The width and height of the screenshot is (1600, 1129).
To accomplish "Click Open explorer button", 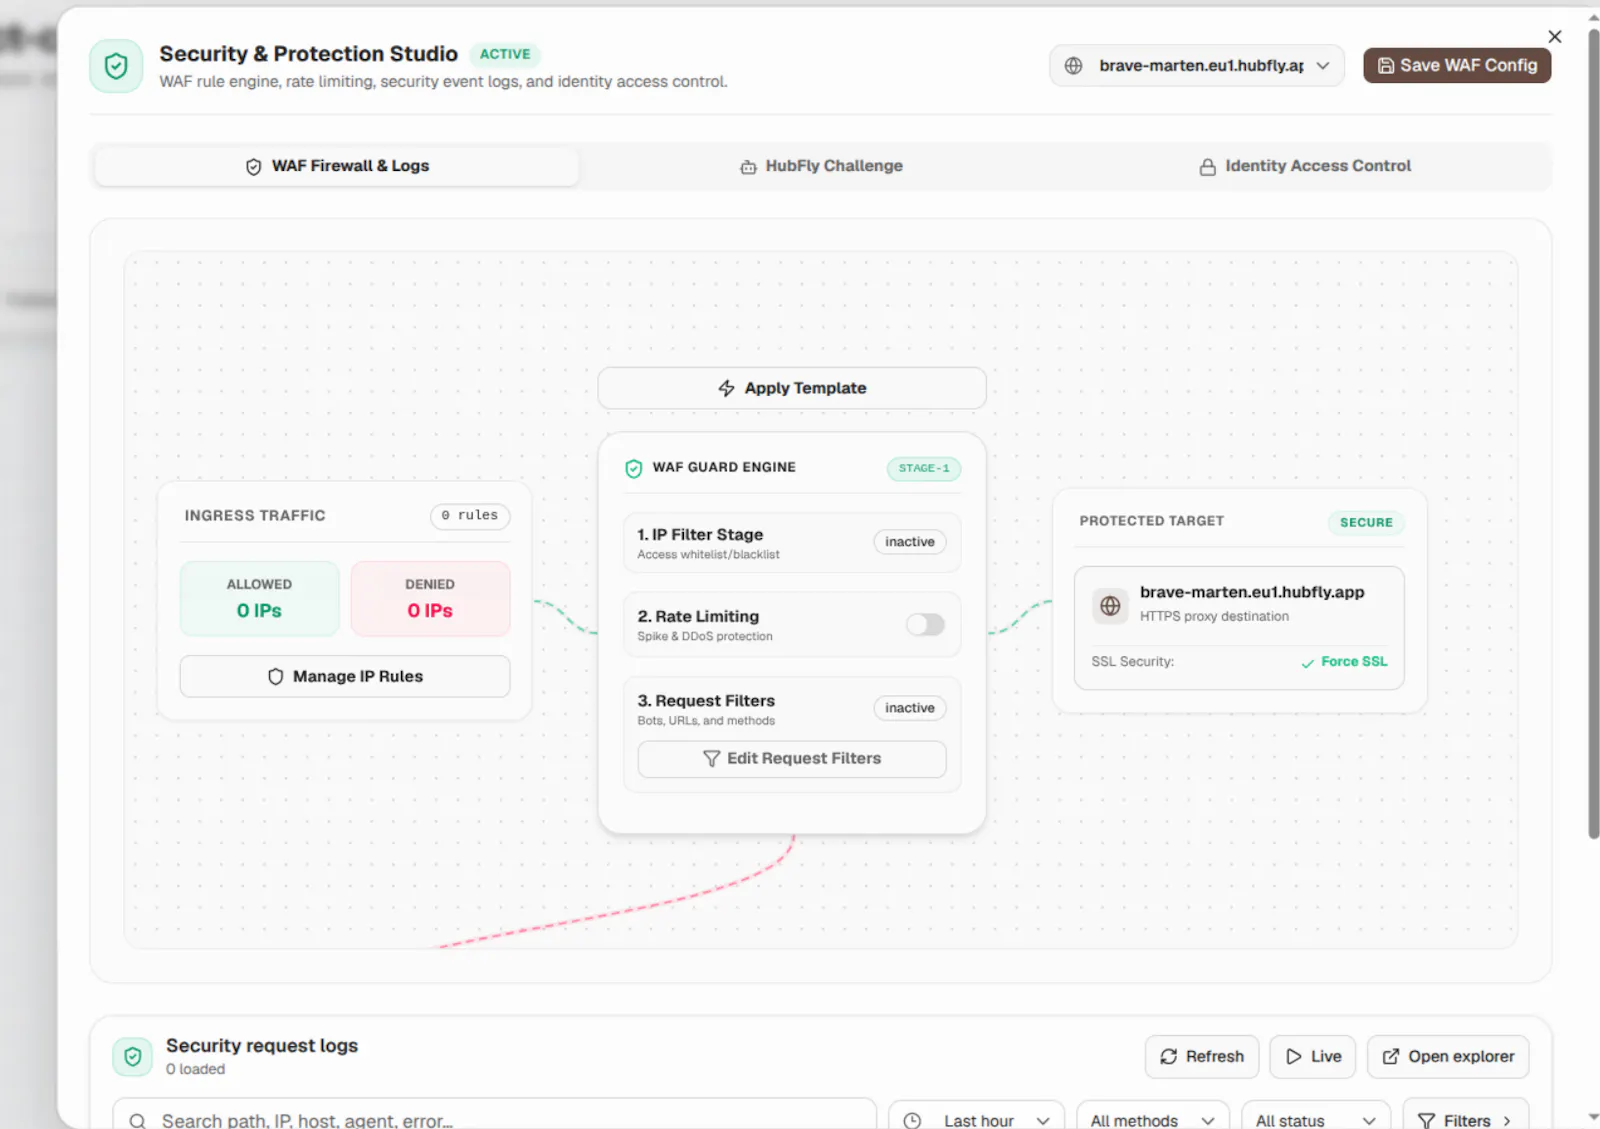I will 1448,1057.
